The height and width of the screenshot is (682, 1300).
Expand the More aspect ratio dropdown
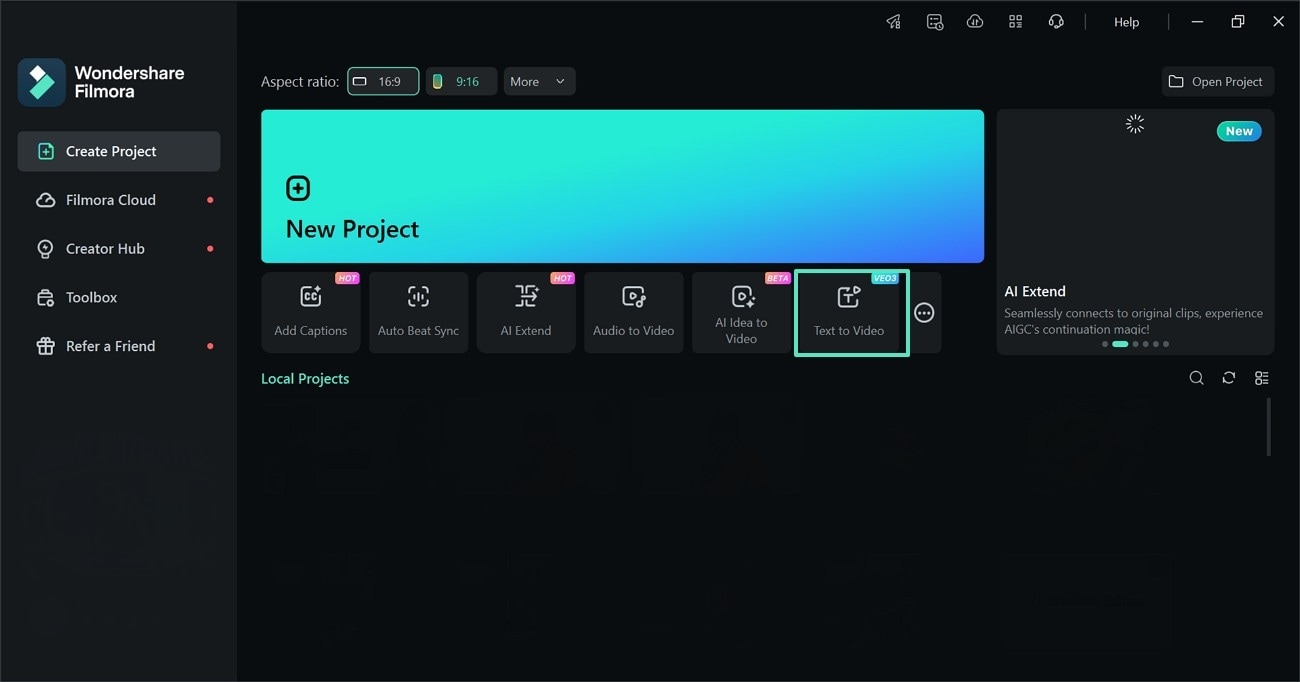[539, 82]
